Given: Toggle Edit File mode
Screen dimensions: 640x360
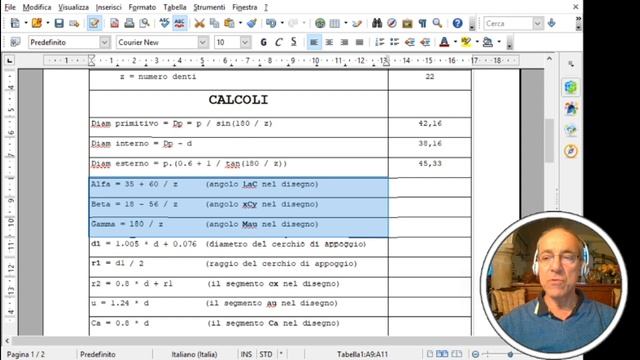Looking at the screenshot, I should click(x=94, y=23).
